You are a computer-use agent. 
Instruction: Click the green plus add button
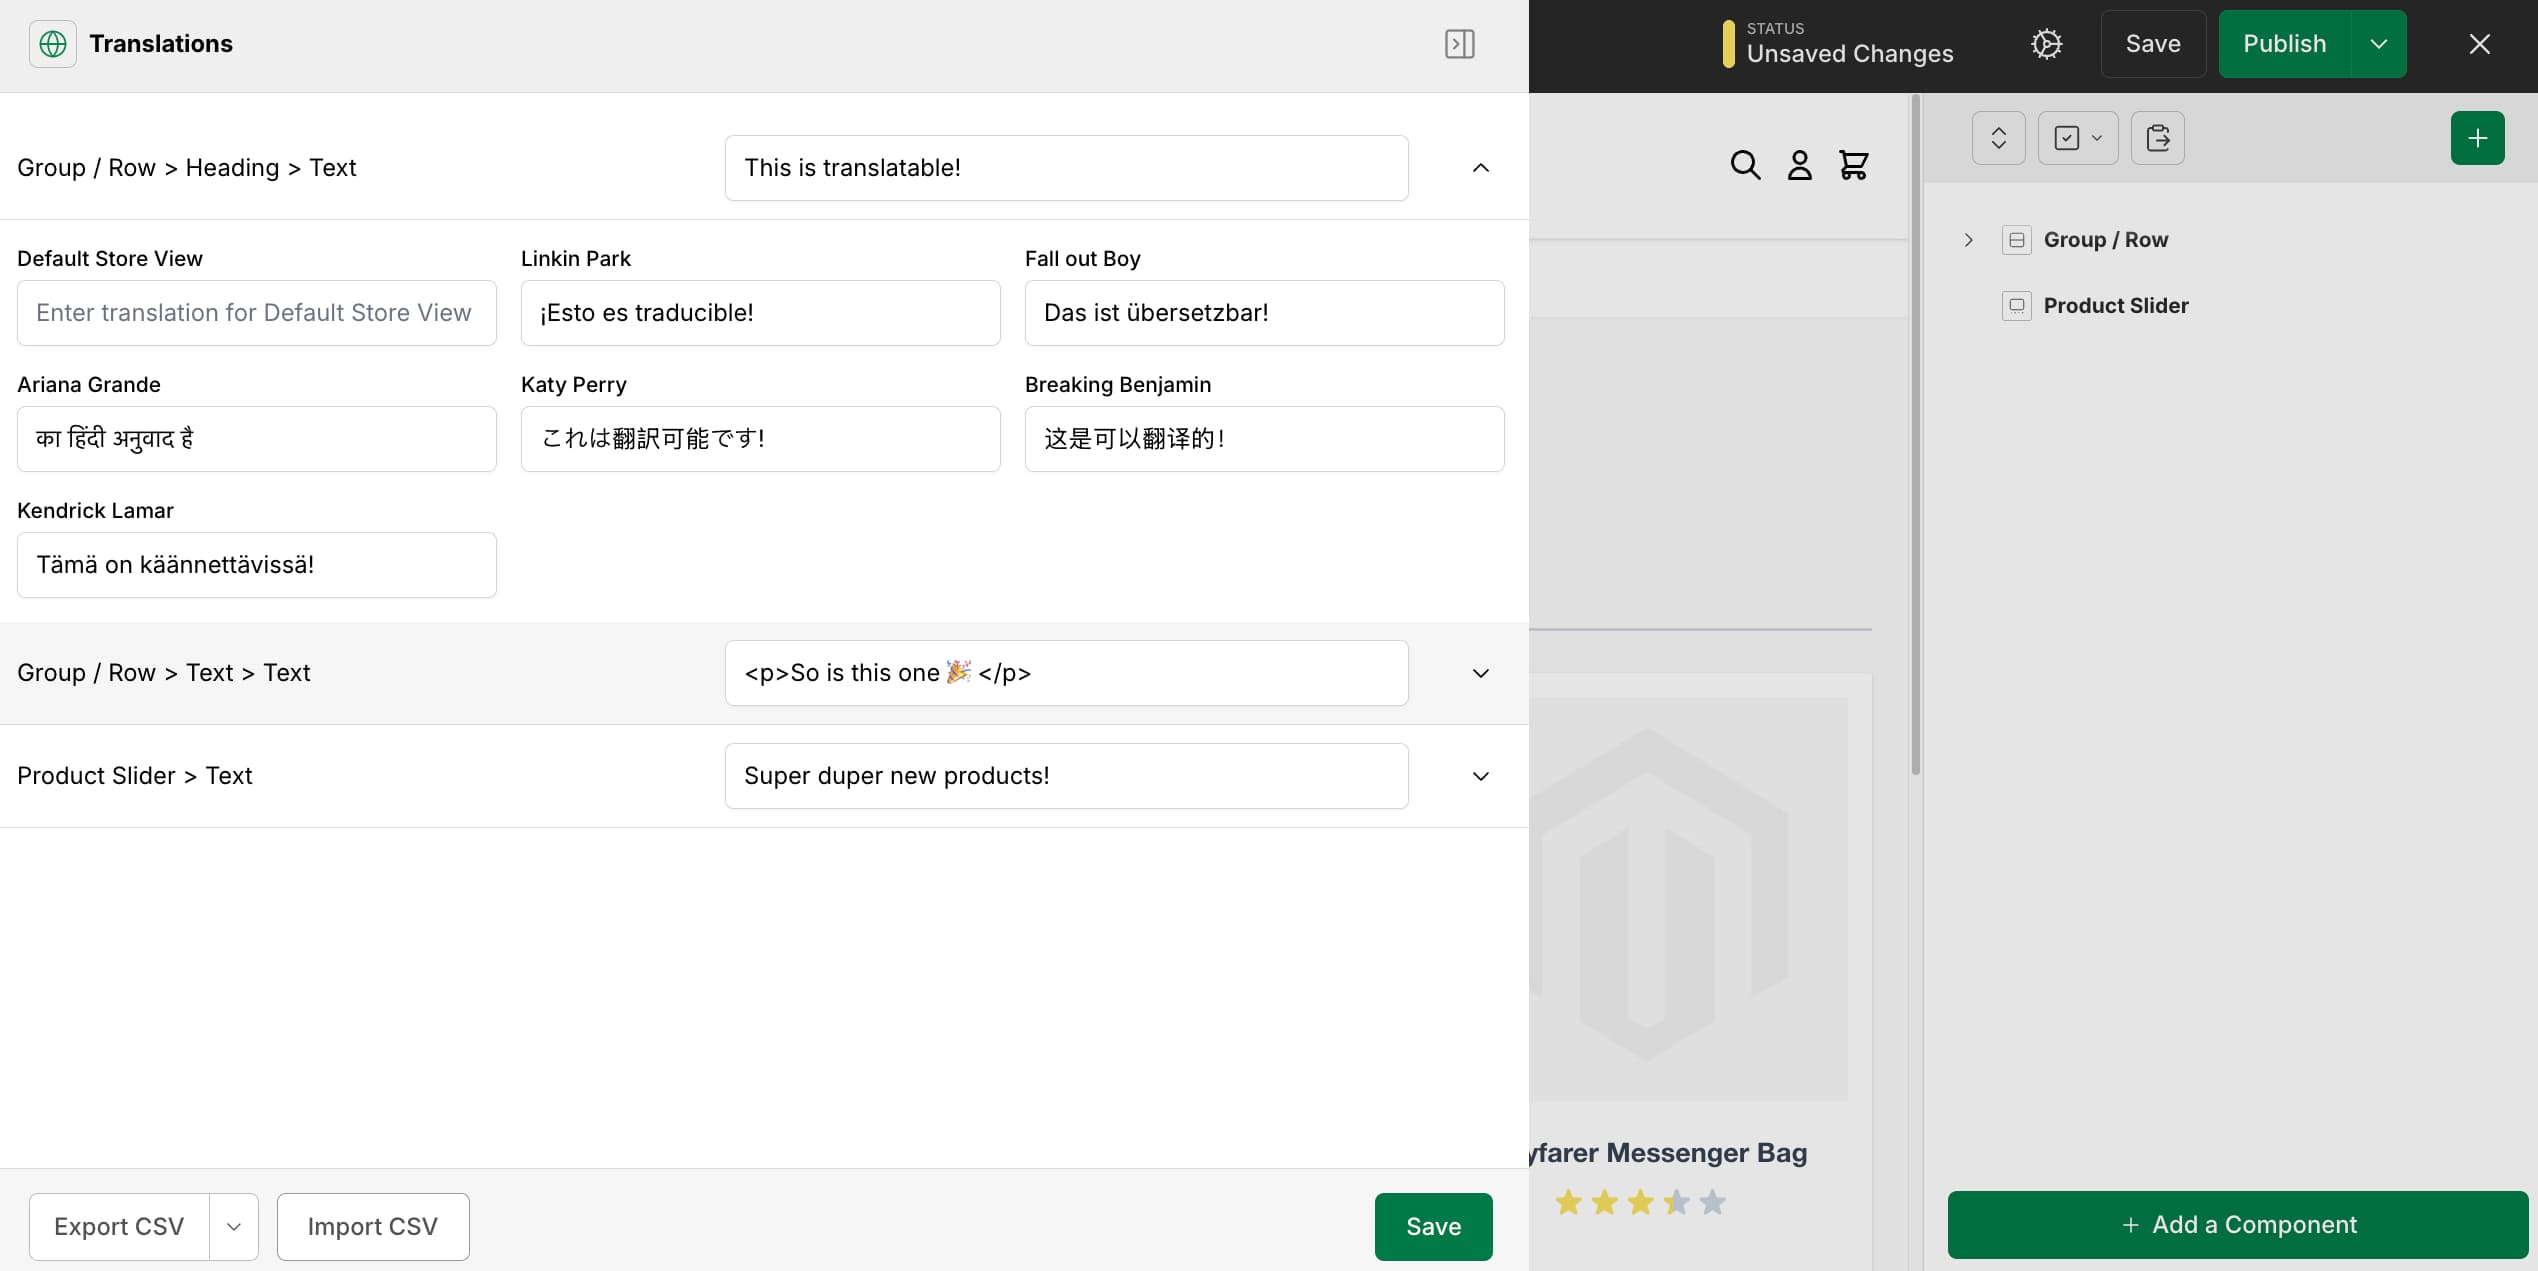point(2477,138)
